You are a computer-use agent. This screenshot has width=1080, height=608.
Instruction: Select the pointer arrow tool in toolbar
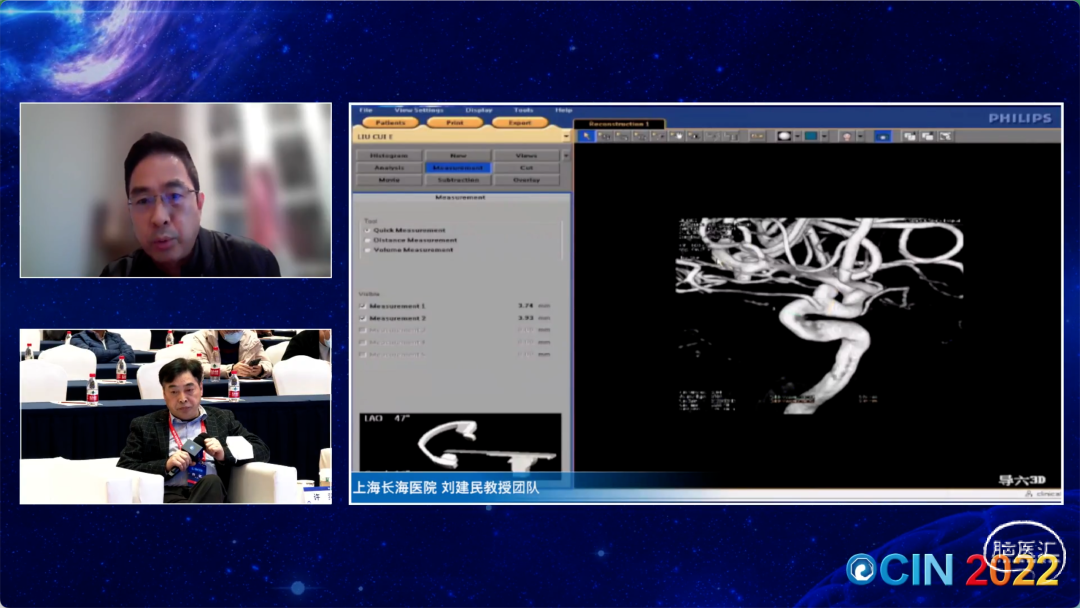(586, 136)
